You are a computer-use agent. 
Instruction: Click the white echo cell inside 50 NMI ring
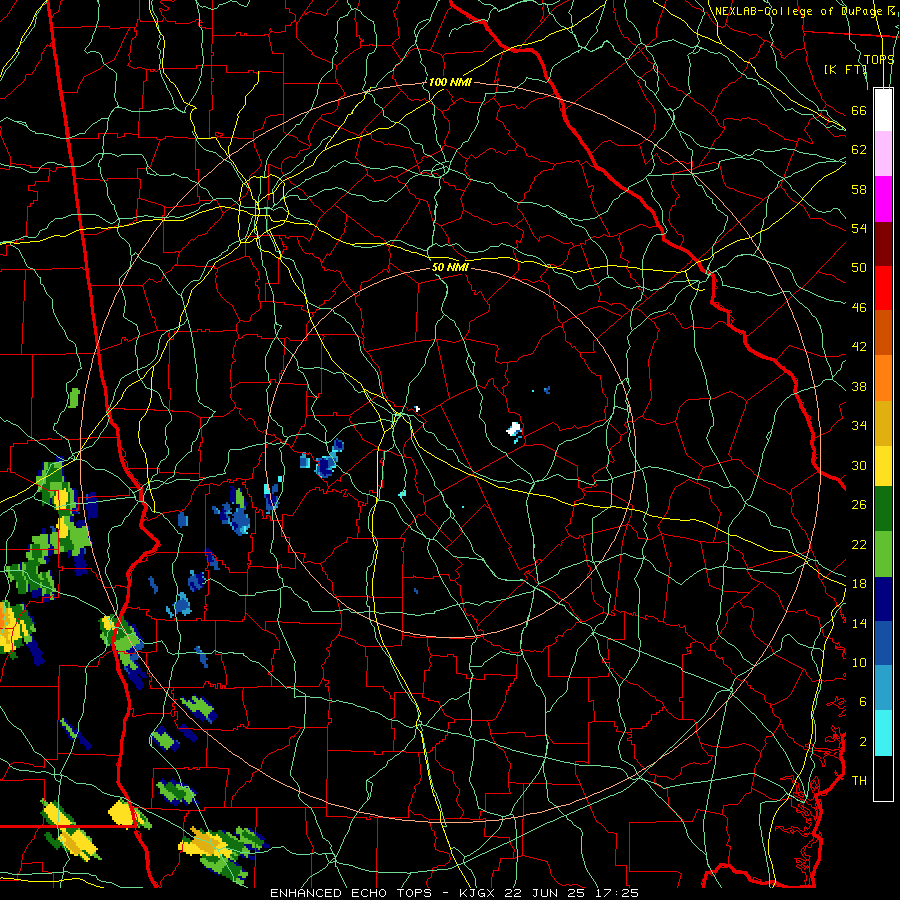[x=514, y=429]
